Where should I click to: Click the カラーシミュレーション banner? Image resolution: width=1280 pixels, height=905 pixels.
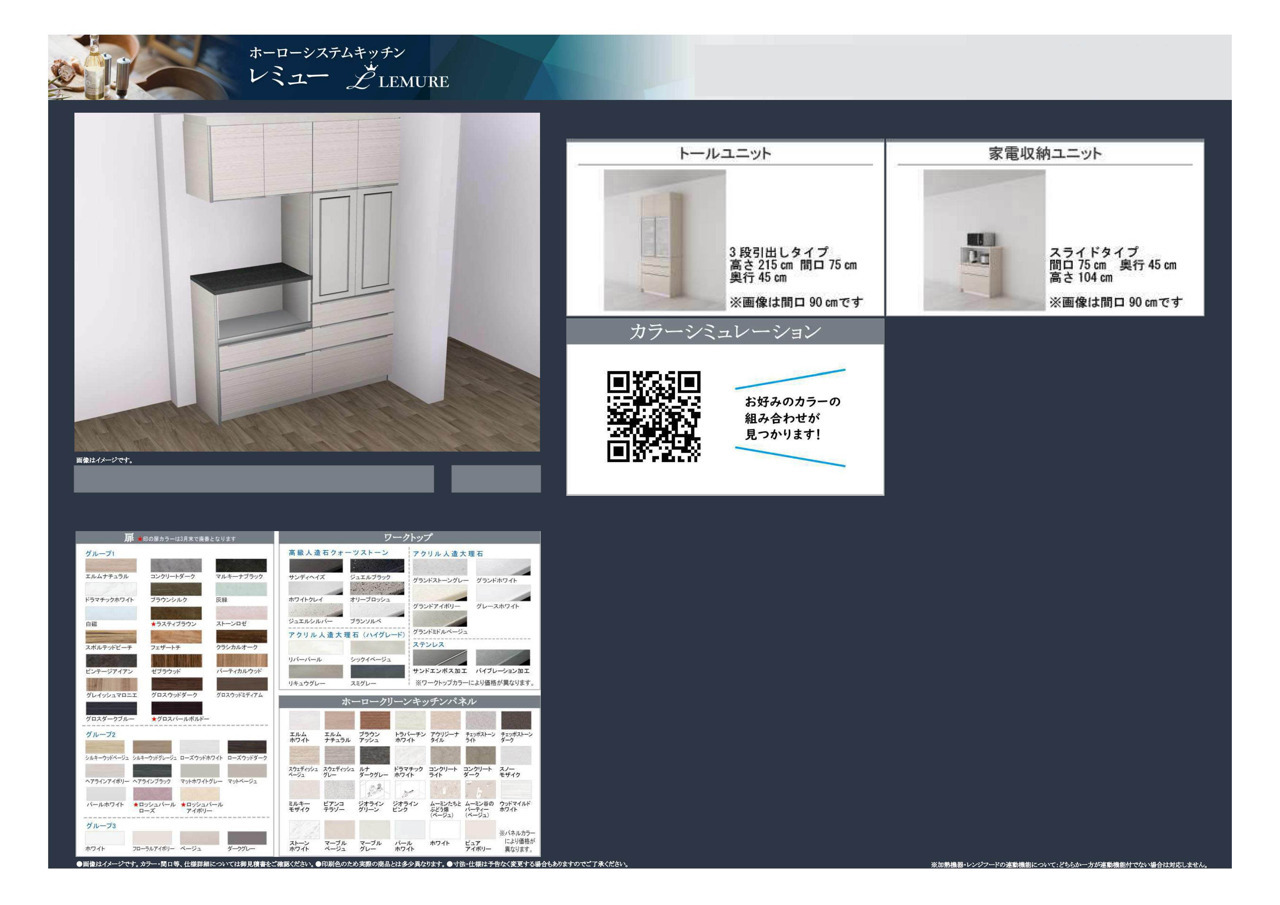click(x=725, y=331)
